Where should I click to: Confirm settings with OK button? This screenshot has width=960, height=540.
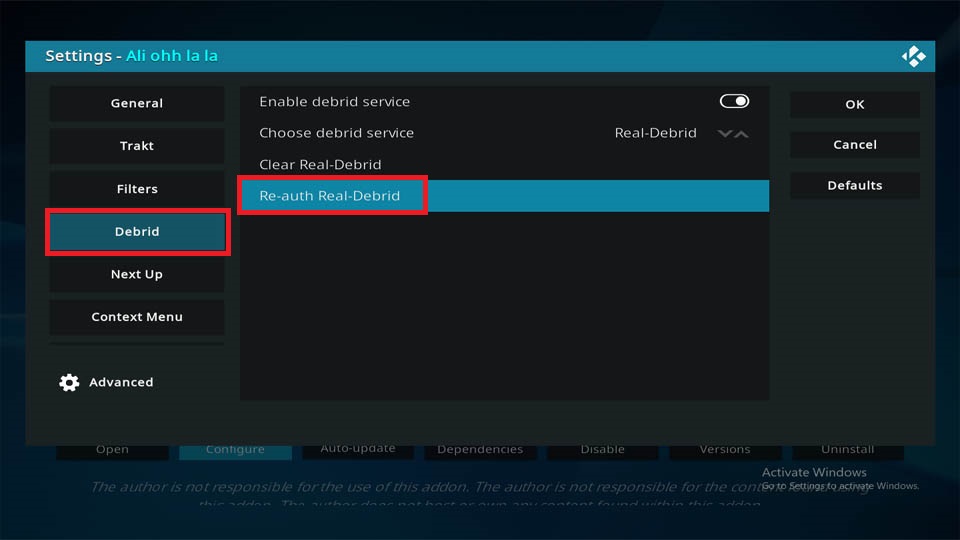[x=855, y=104]
